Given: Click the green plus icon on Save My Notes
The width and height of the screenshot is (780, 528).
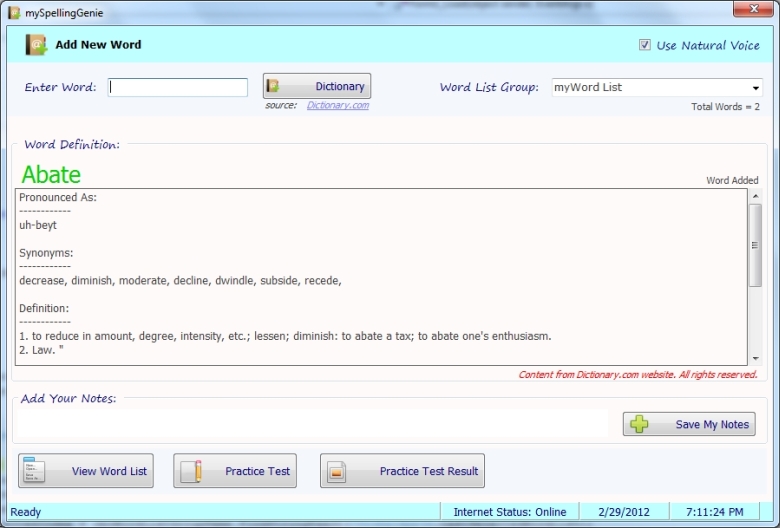Looking at the screenshot, I should (x=639, y=424).
